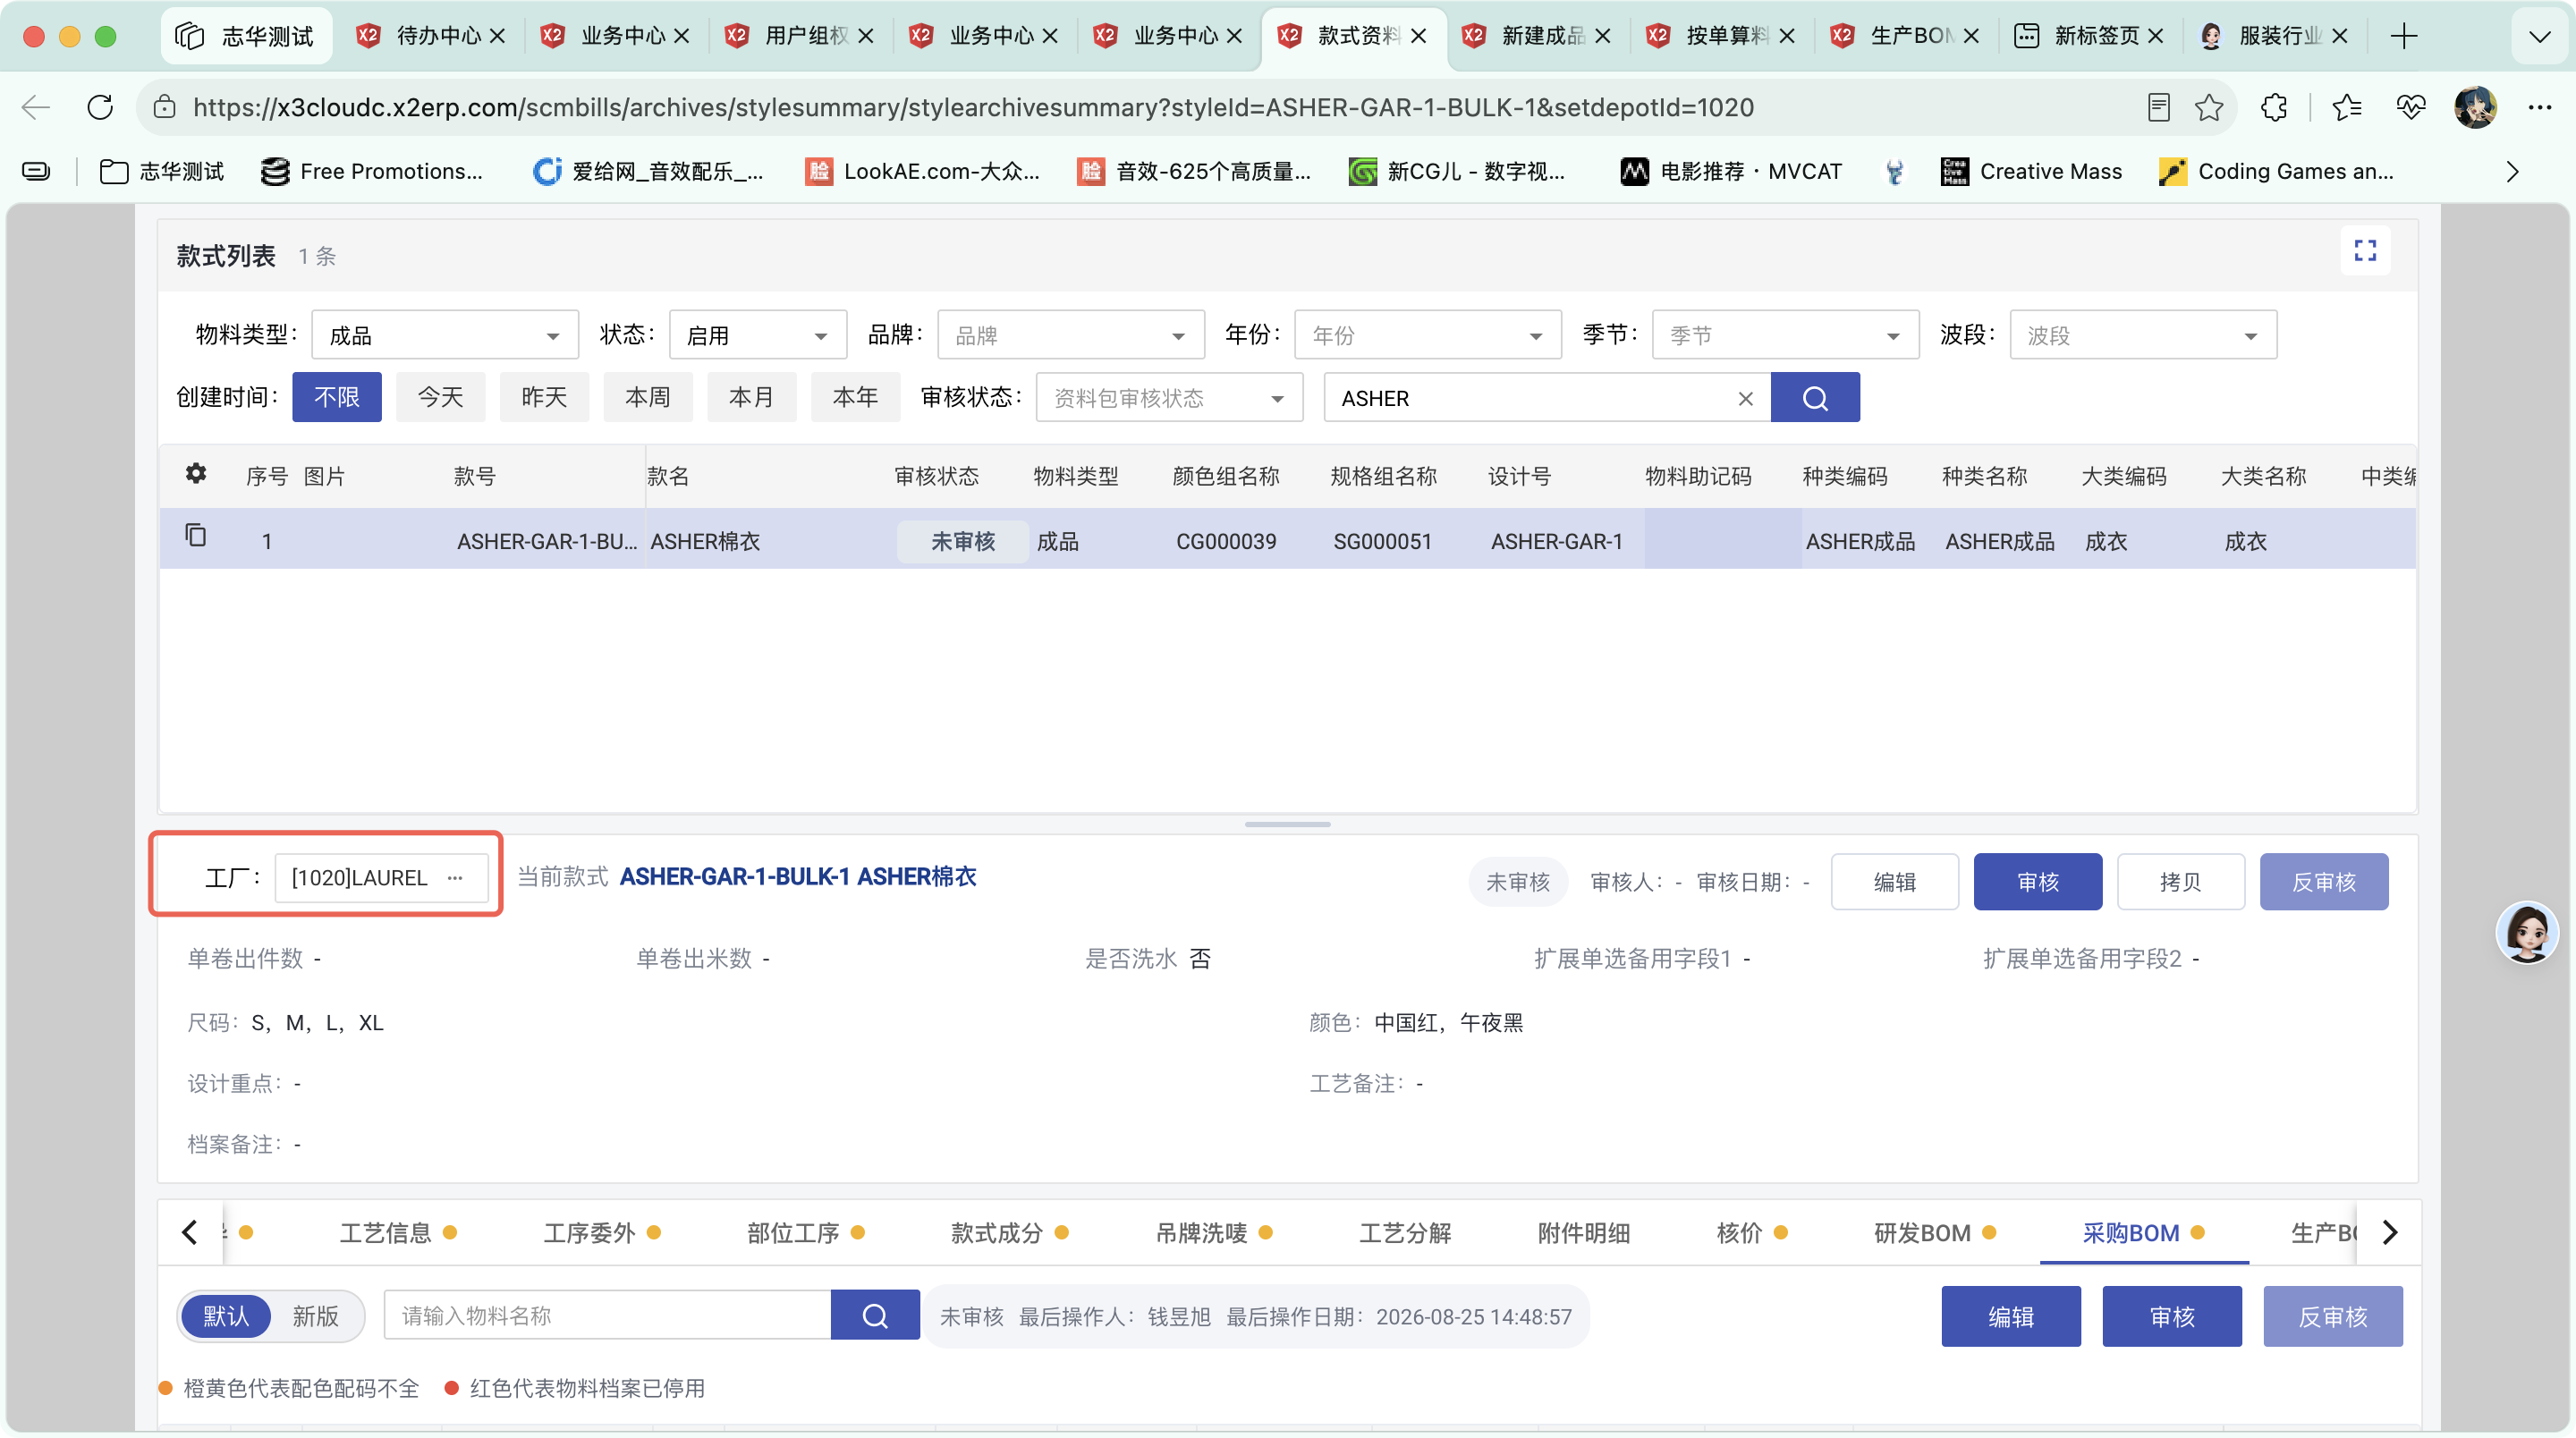Open a new browser tab with plus
The image size is (2576, 1438).
[x=2404, y=36]
